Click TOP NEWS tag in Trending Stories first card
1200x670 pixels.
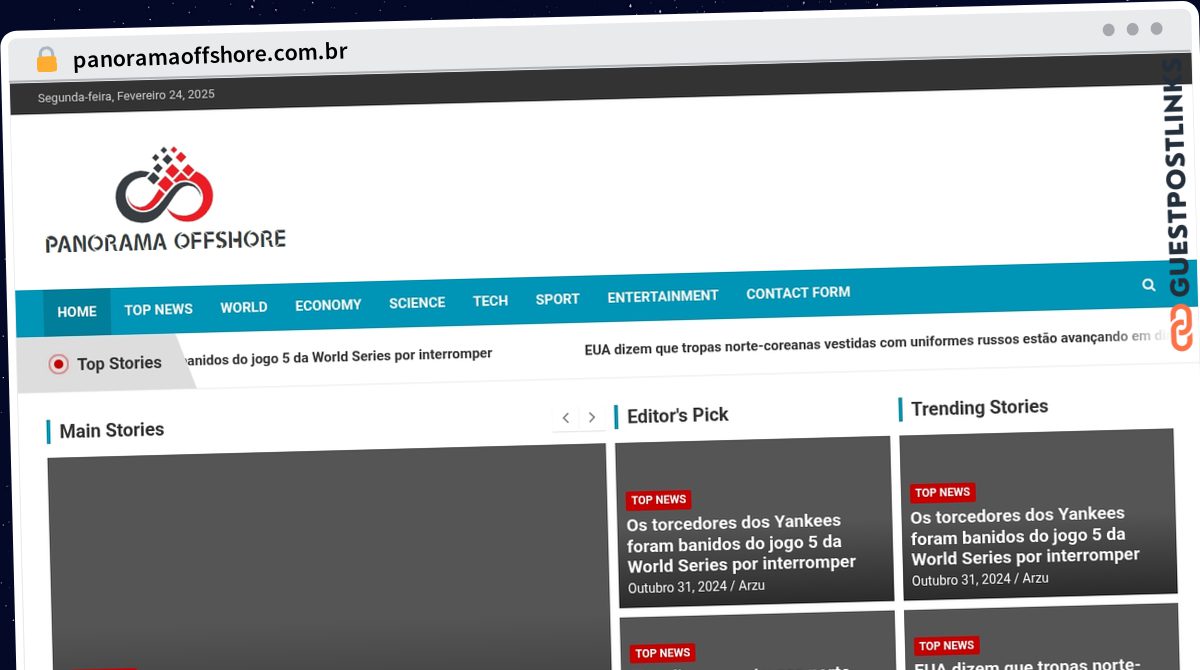pos(942,492)
